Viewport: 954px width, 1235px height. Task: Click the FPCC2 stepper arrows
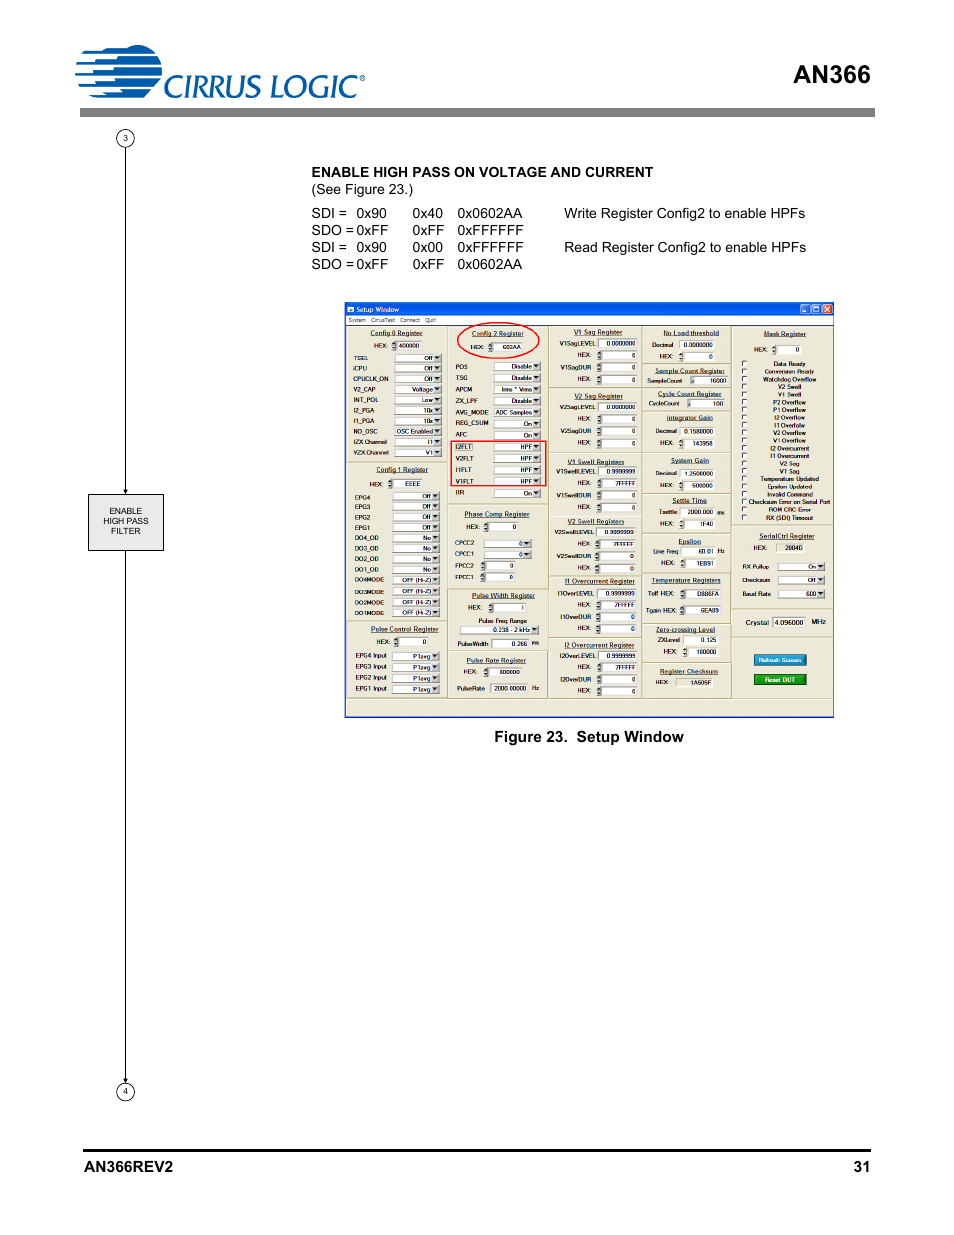click(x=483, y=566)
